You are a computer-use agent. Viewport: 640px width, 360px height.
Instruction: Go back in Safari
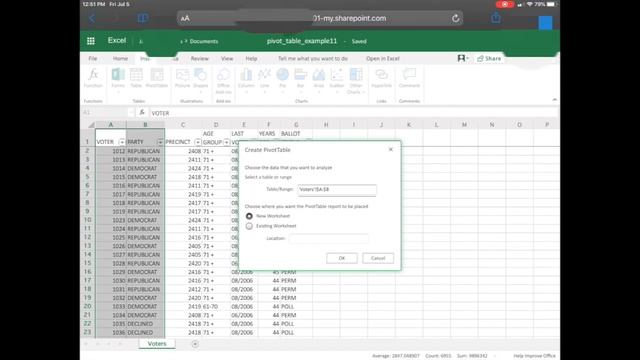tap(92, 18)
